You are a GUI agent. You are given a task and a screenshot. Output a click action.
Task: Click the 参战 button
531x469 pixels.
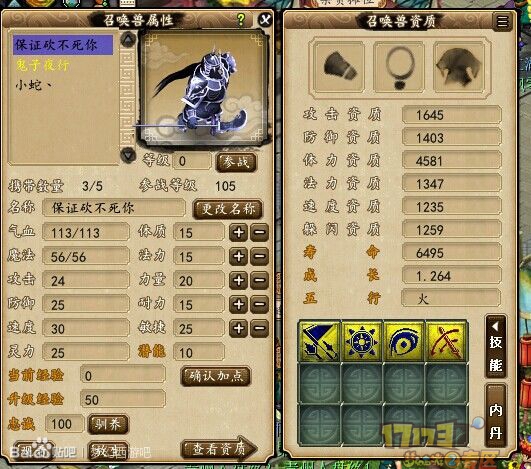click(x=236, y=162)
